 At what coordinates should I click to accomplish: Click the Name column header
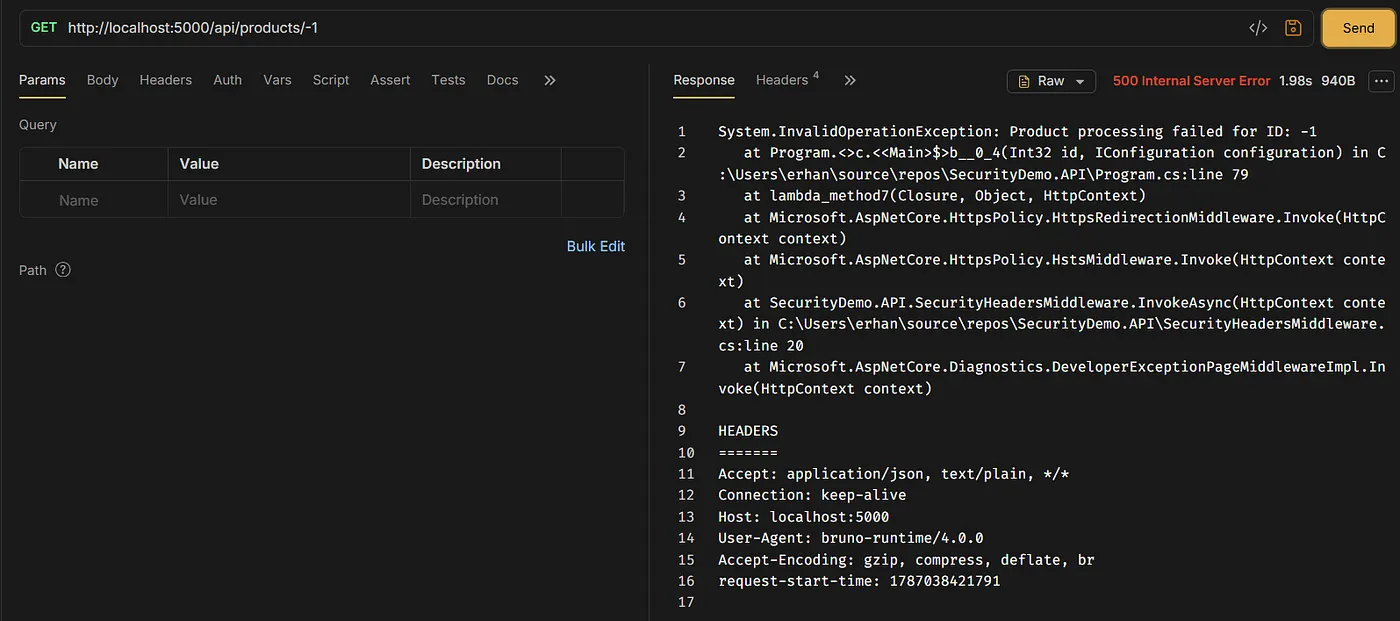coord(78,164)
